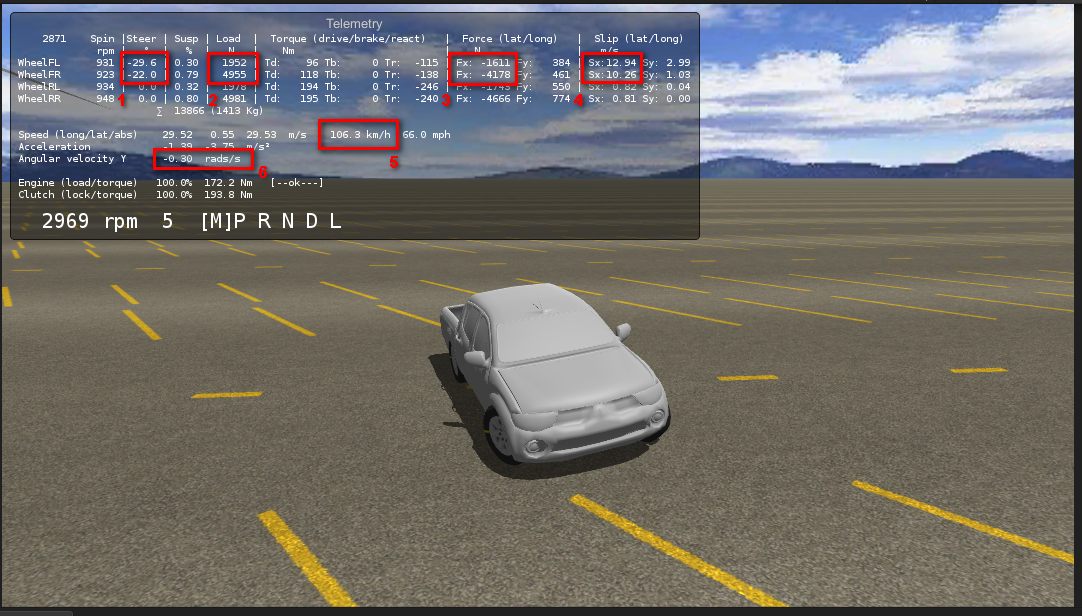Toggle the highlighted WheelFL steer value -29.6
The height and width of the screenshot is (616, 1082).
point(143,62)
